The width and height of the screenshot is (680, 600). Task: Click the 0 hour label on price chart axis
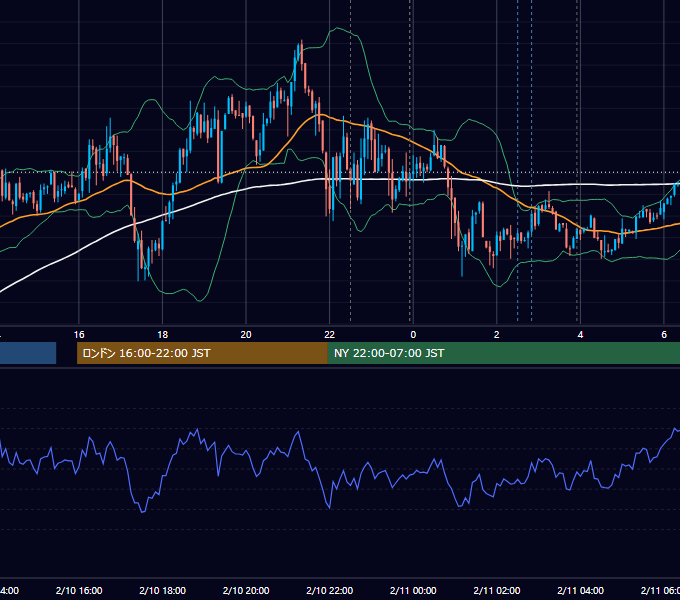tap(413, 335)
